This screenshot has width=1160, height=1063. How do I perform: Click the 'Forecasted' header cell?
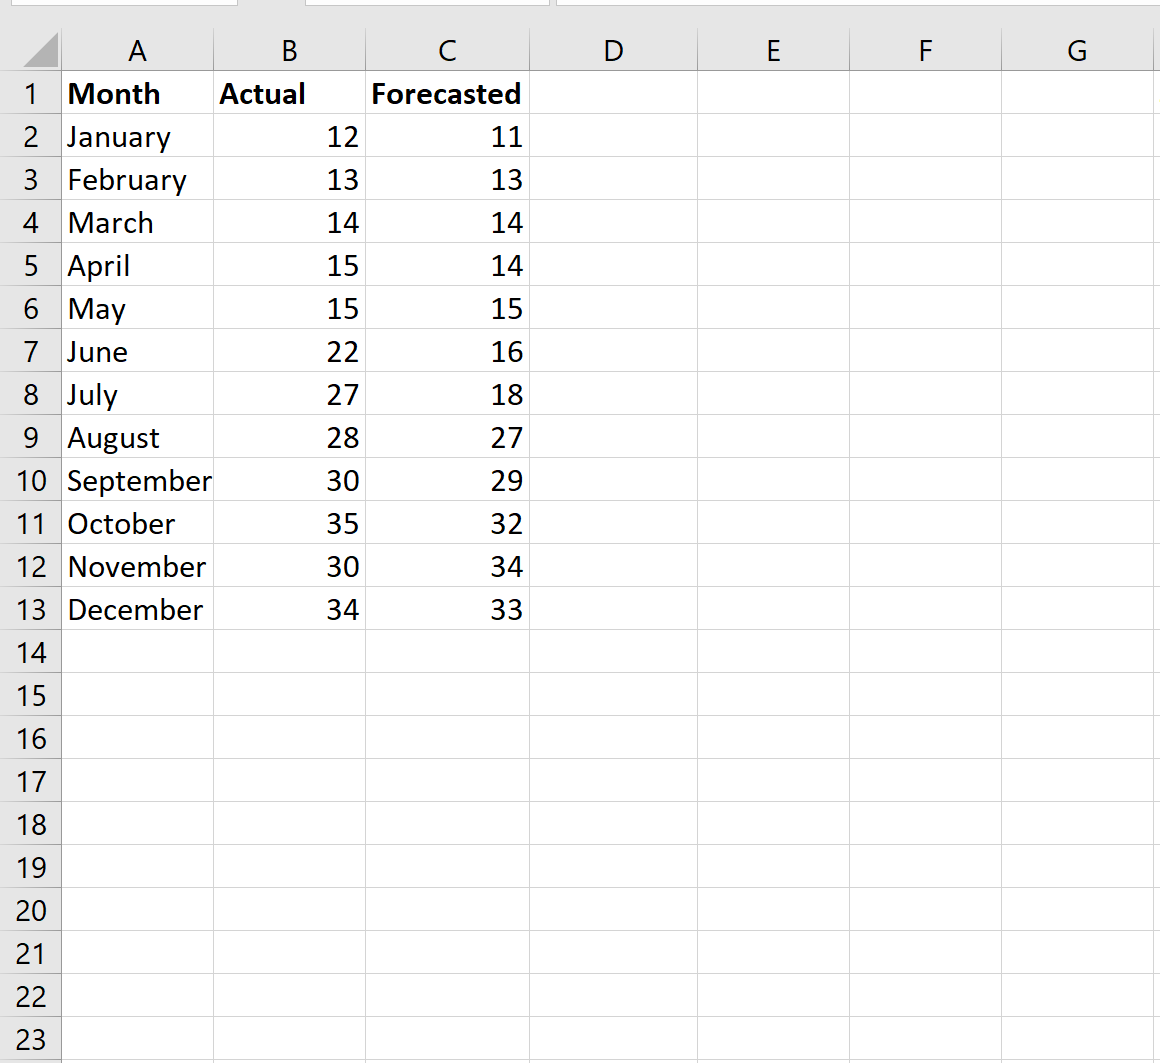[445, 93]
